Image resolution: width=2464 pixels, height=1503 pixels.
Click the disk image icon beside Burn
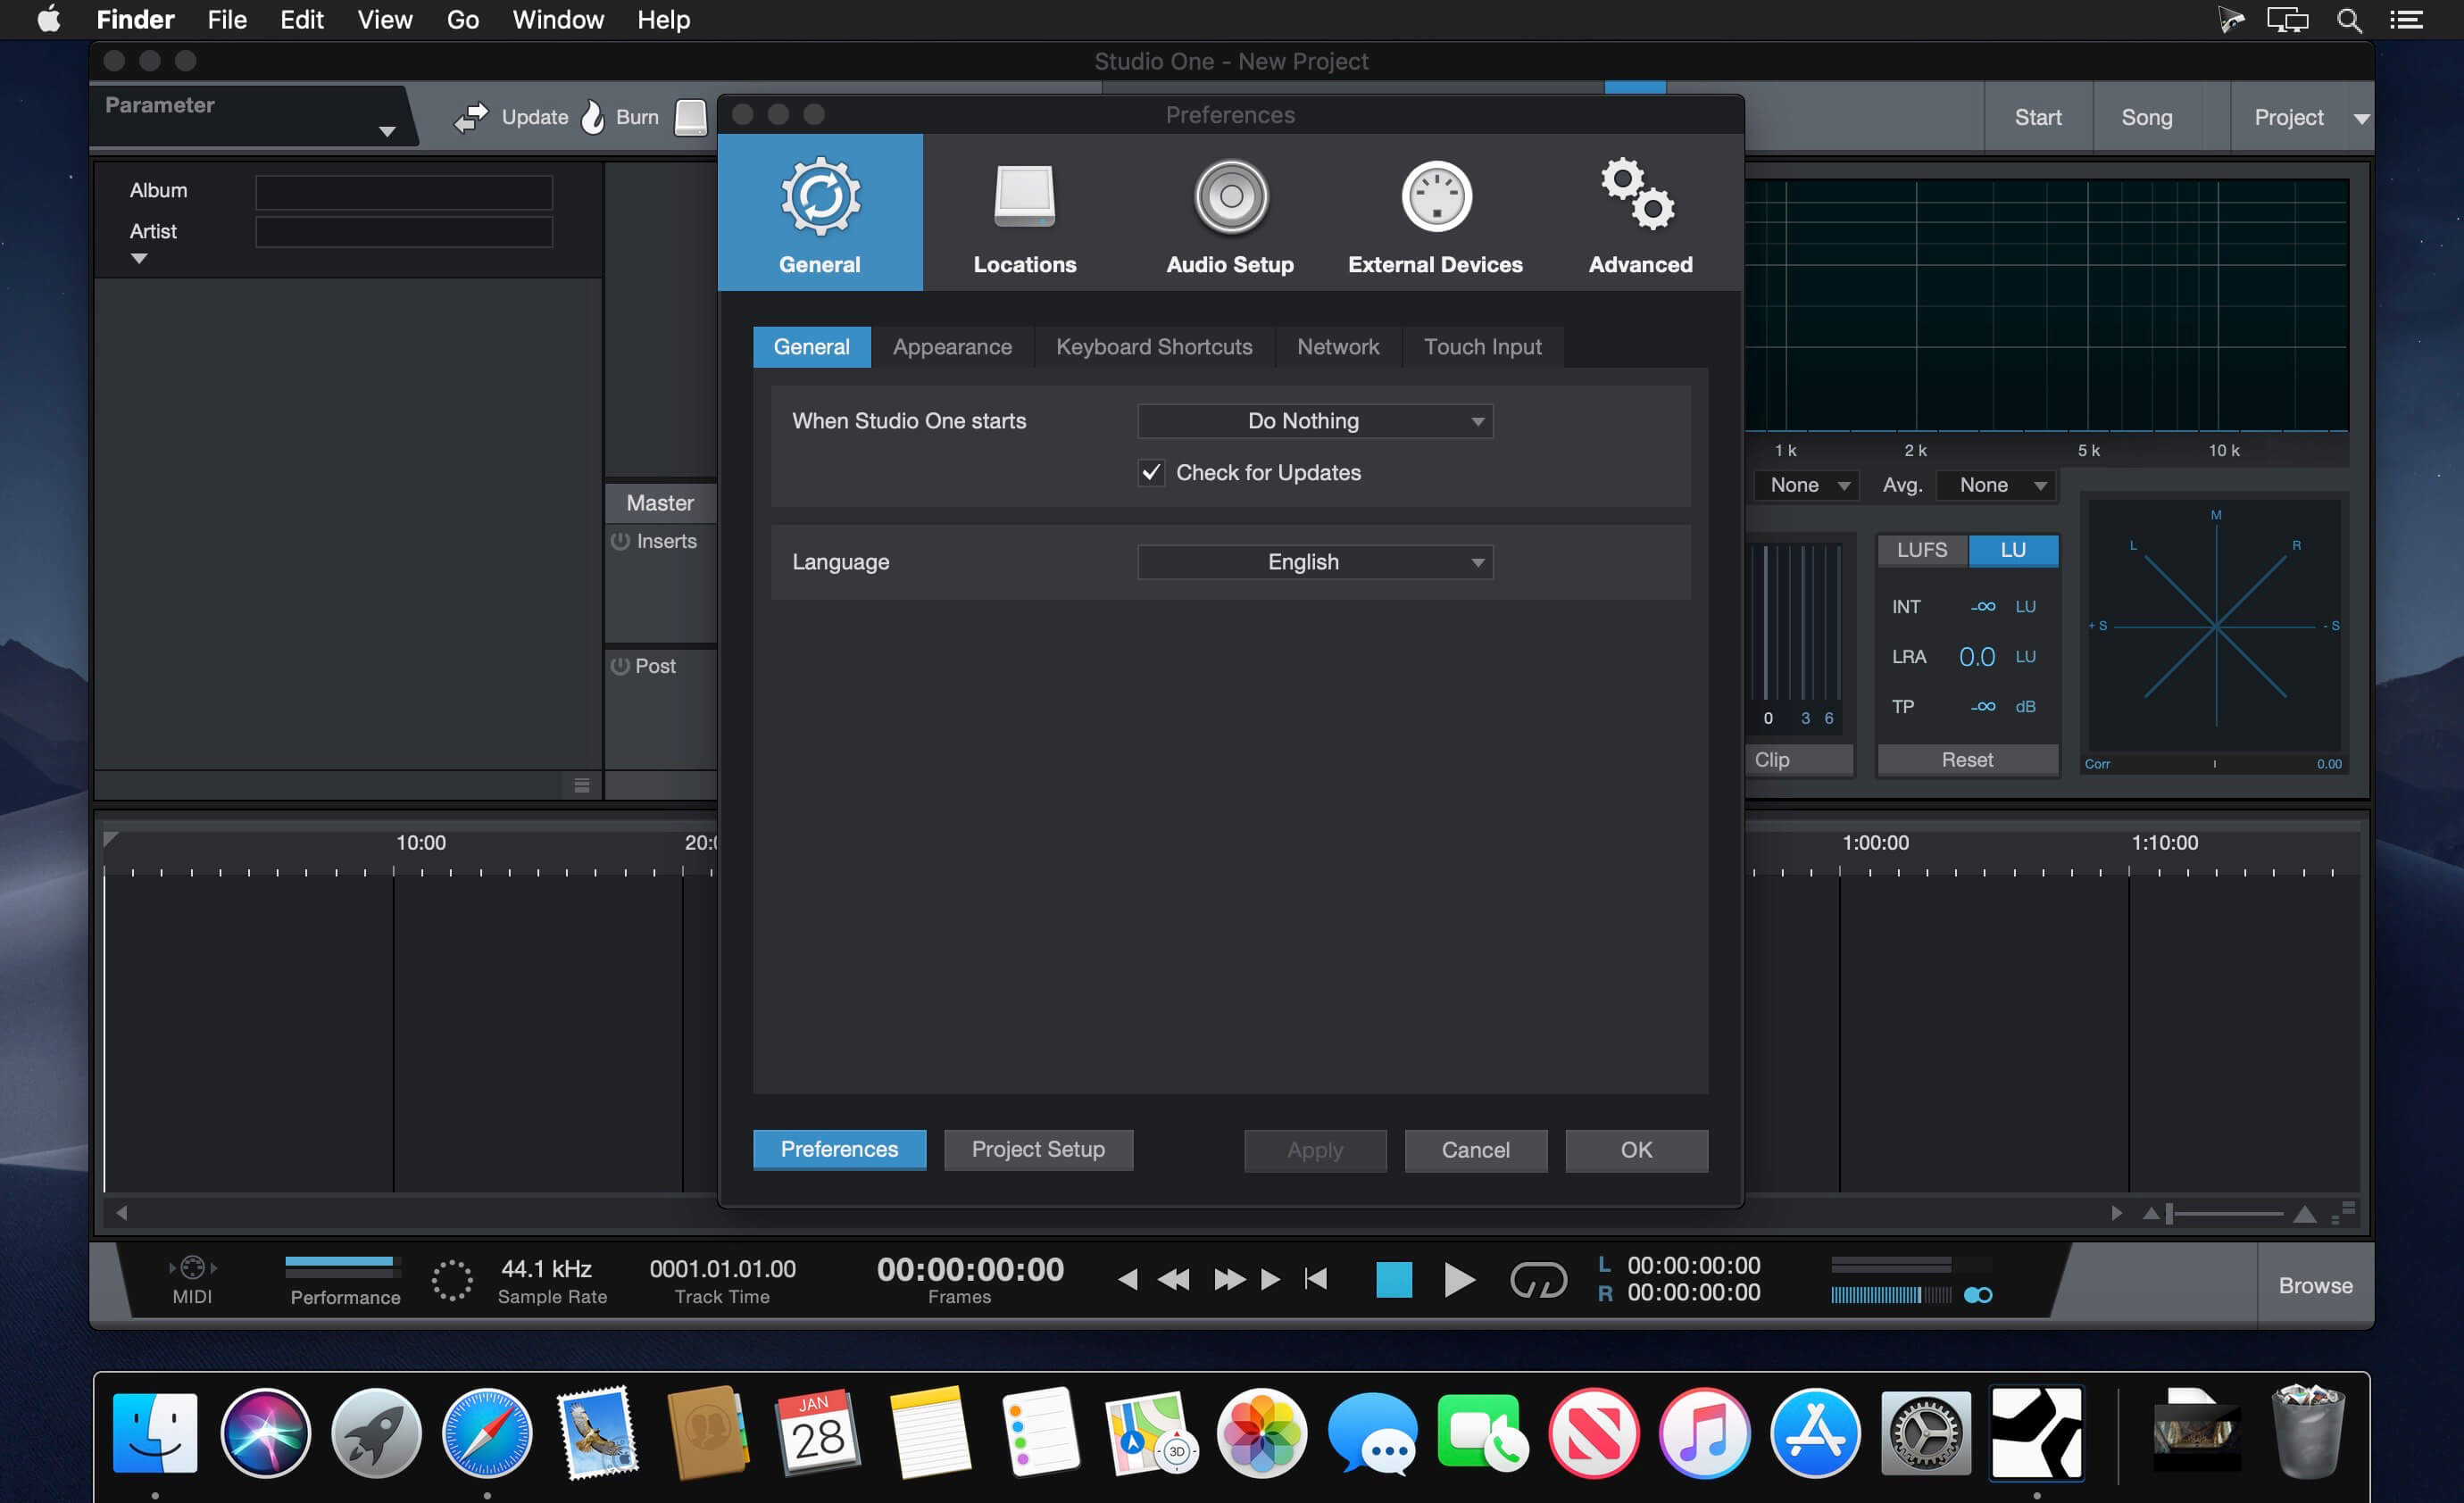(690, 117)
